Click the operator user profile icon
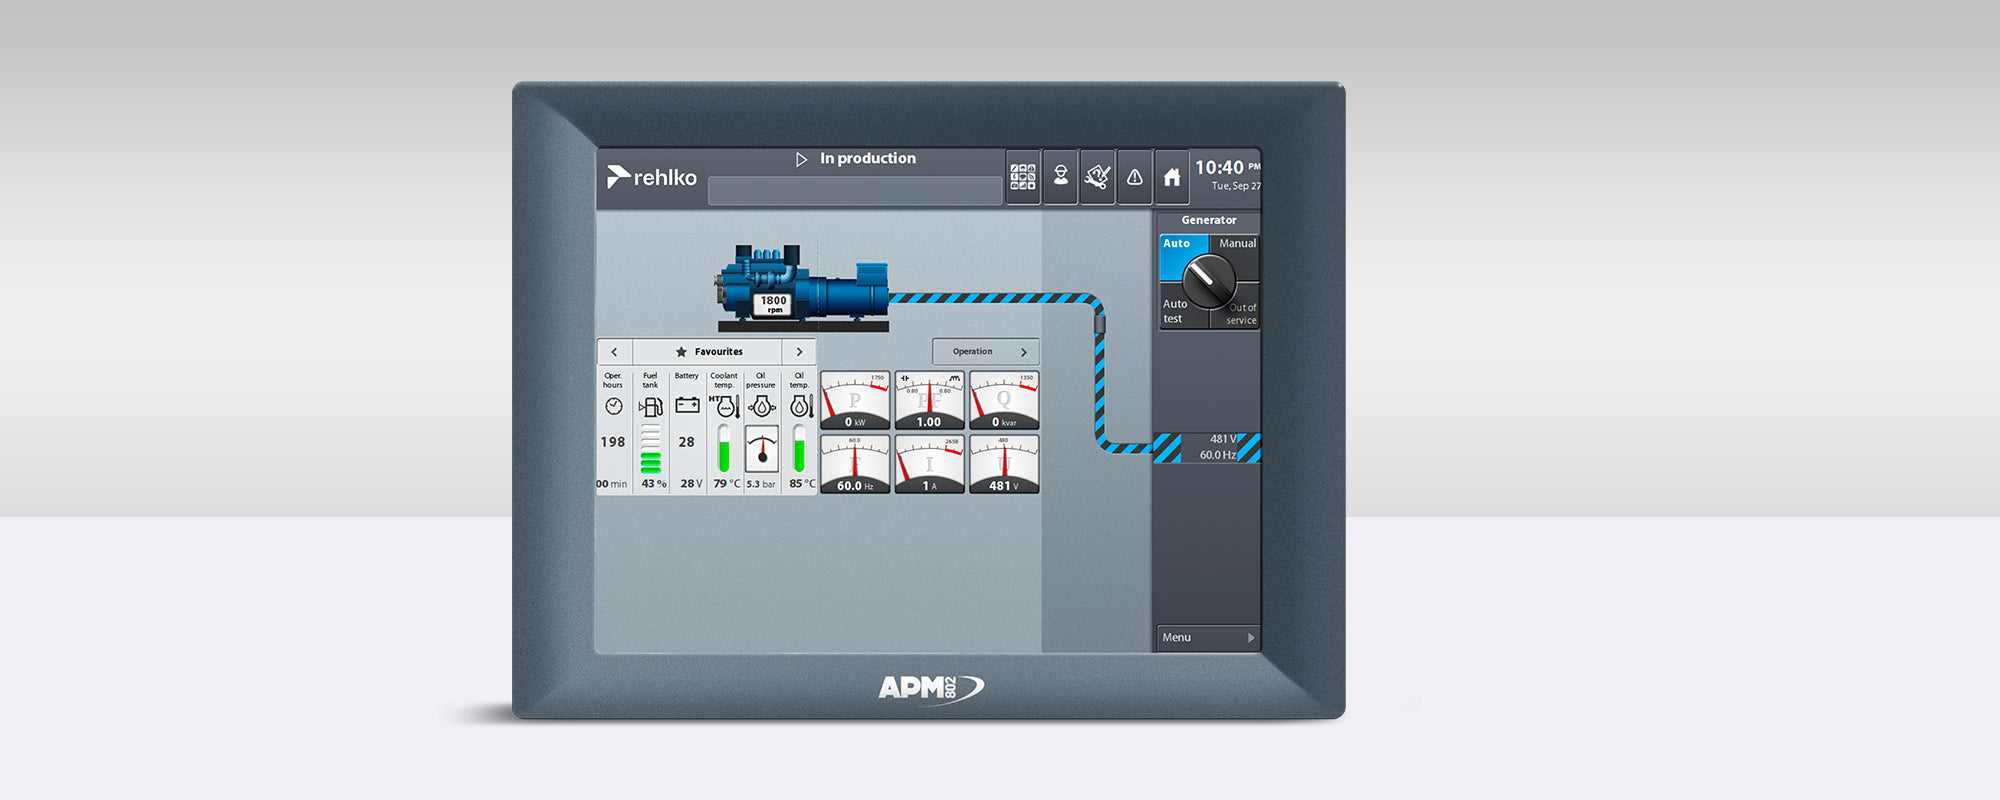 tap(1060, 177)
